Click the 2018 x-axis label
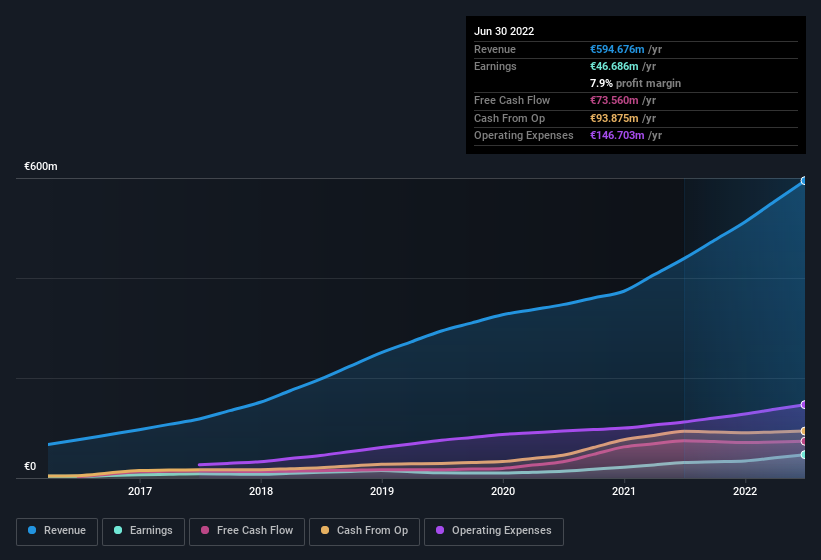The image size is (821, 560). [261, 491]
